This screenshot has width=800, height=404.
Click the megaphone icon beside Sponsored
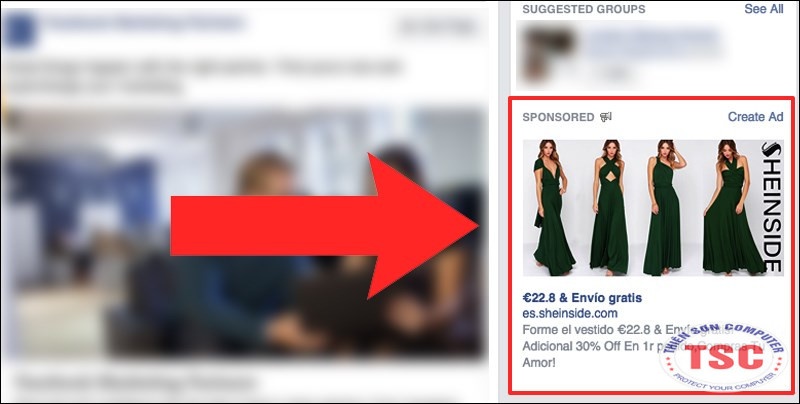(x=606, y=117)
